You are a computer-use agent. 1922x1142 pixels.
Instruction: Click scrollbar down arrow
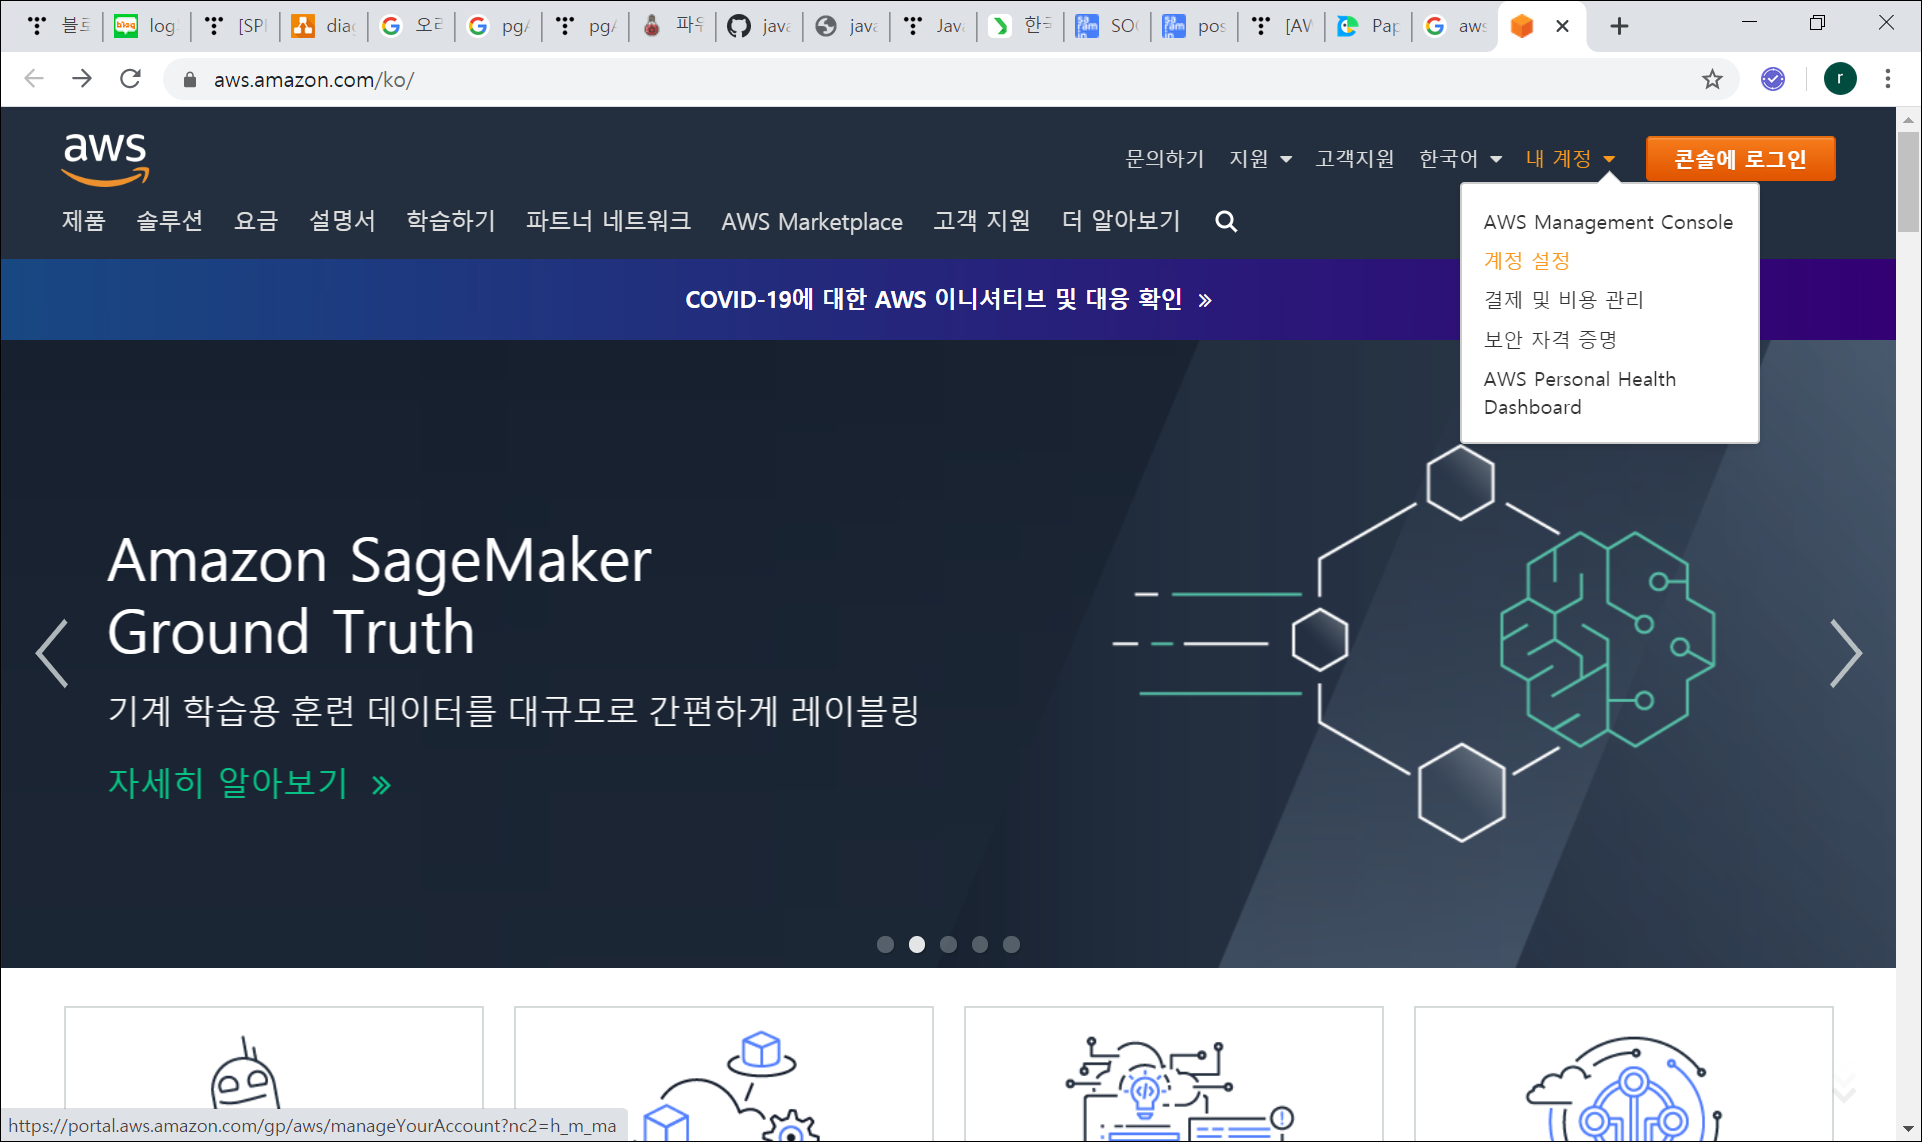1908,1129
